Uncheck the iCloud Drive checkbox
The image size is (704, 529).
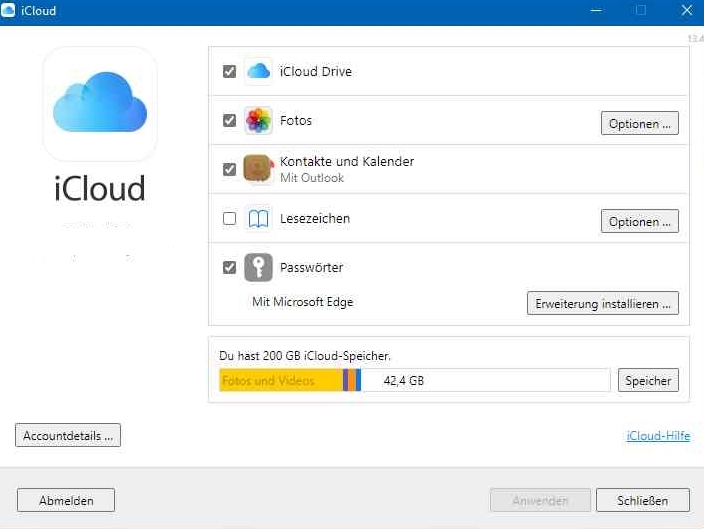click(230, 72)
